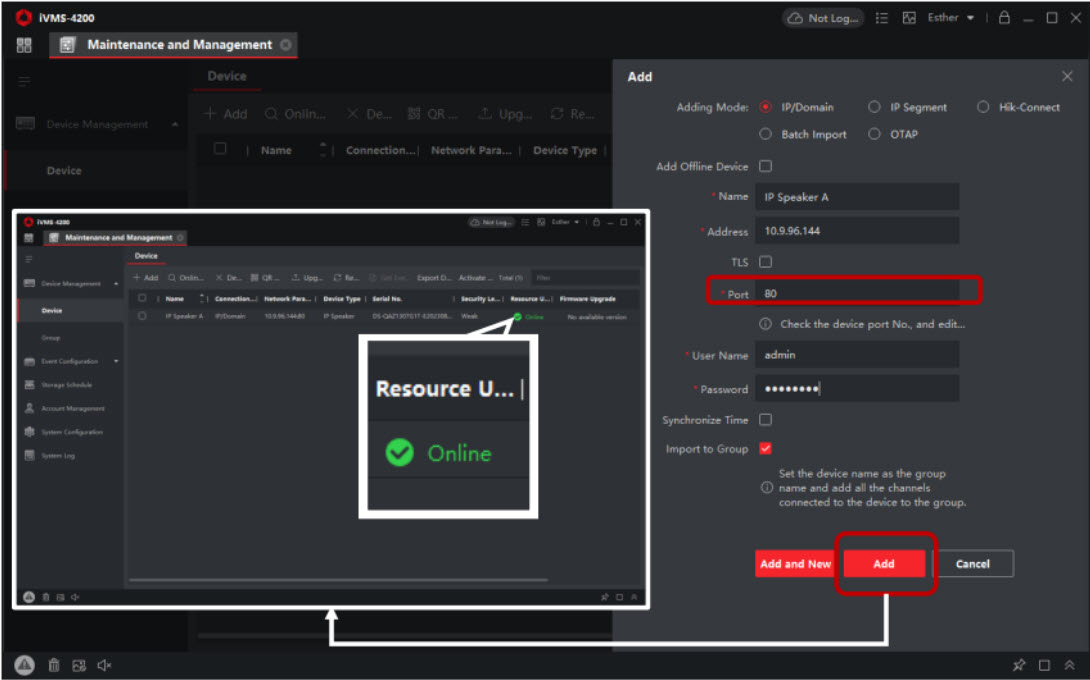Choose Hik-Connect adding mode

click(983, 107)
